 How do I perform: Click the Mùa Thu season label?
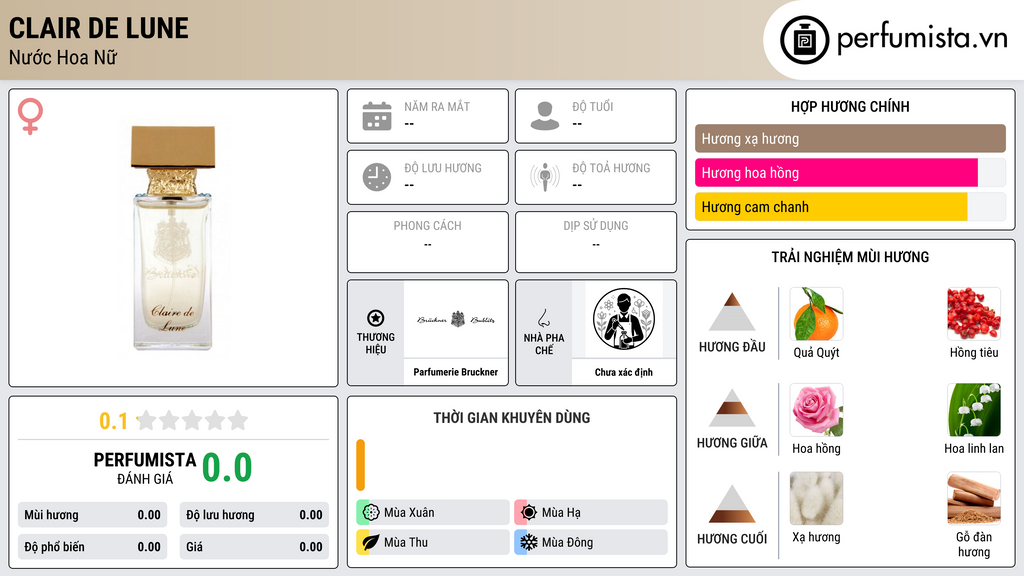(406, 542)
